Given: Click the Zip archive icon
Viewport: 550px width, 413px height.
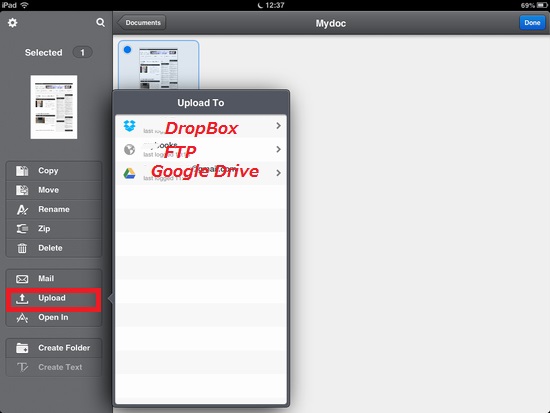Looking at the screenshot, I should pyautogui.click(x=22, y=229).
